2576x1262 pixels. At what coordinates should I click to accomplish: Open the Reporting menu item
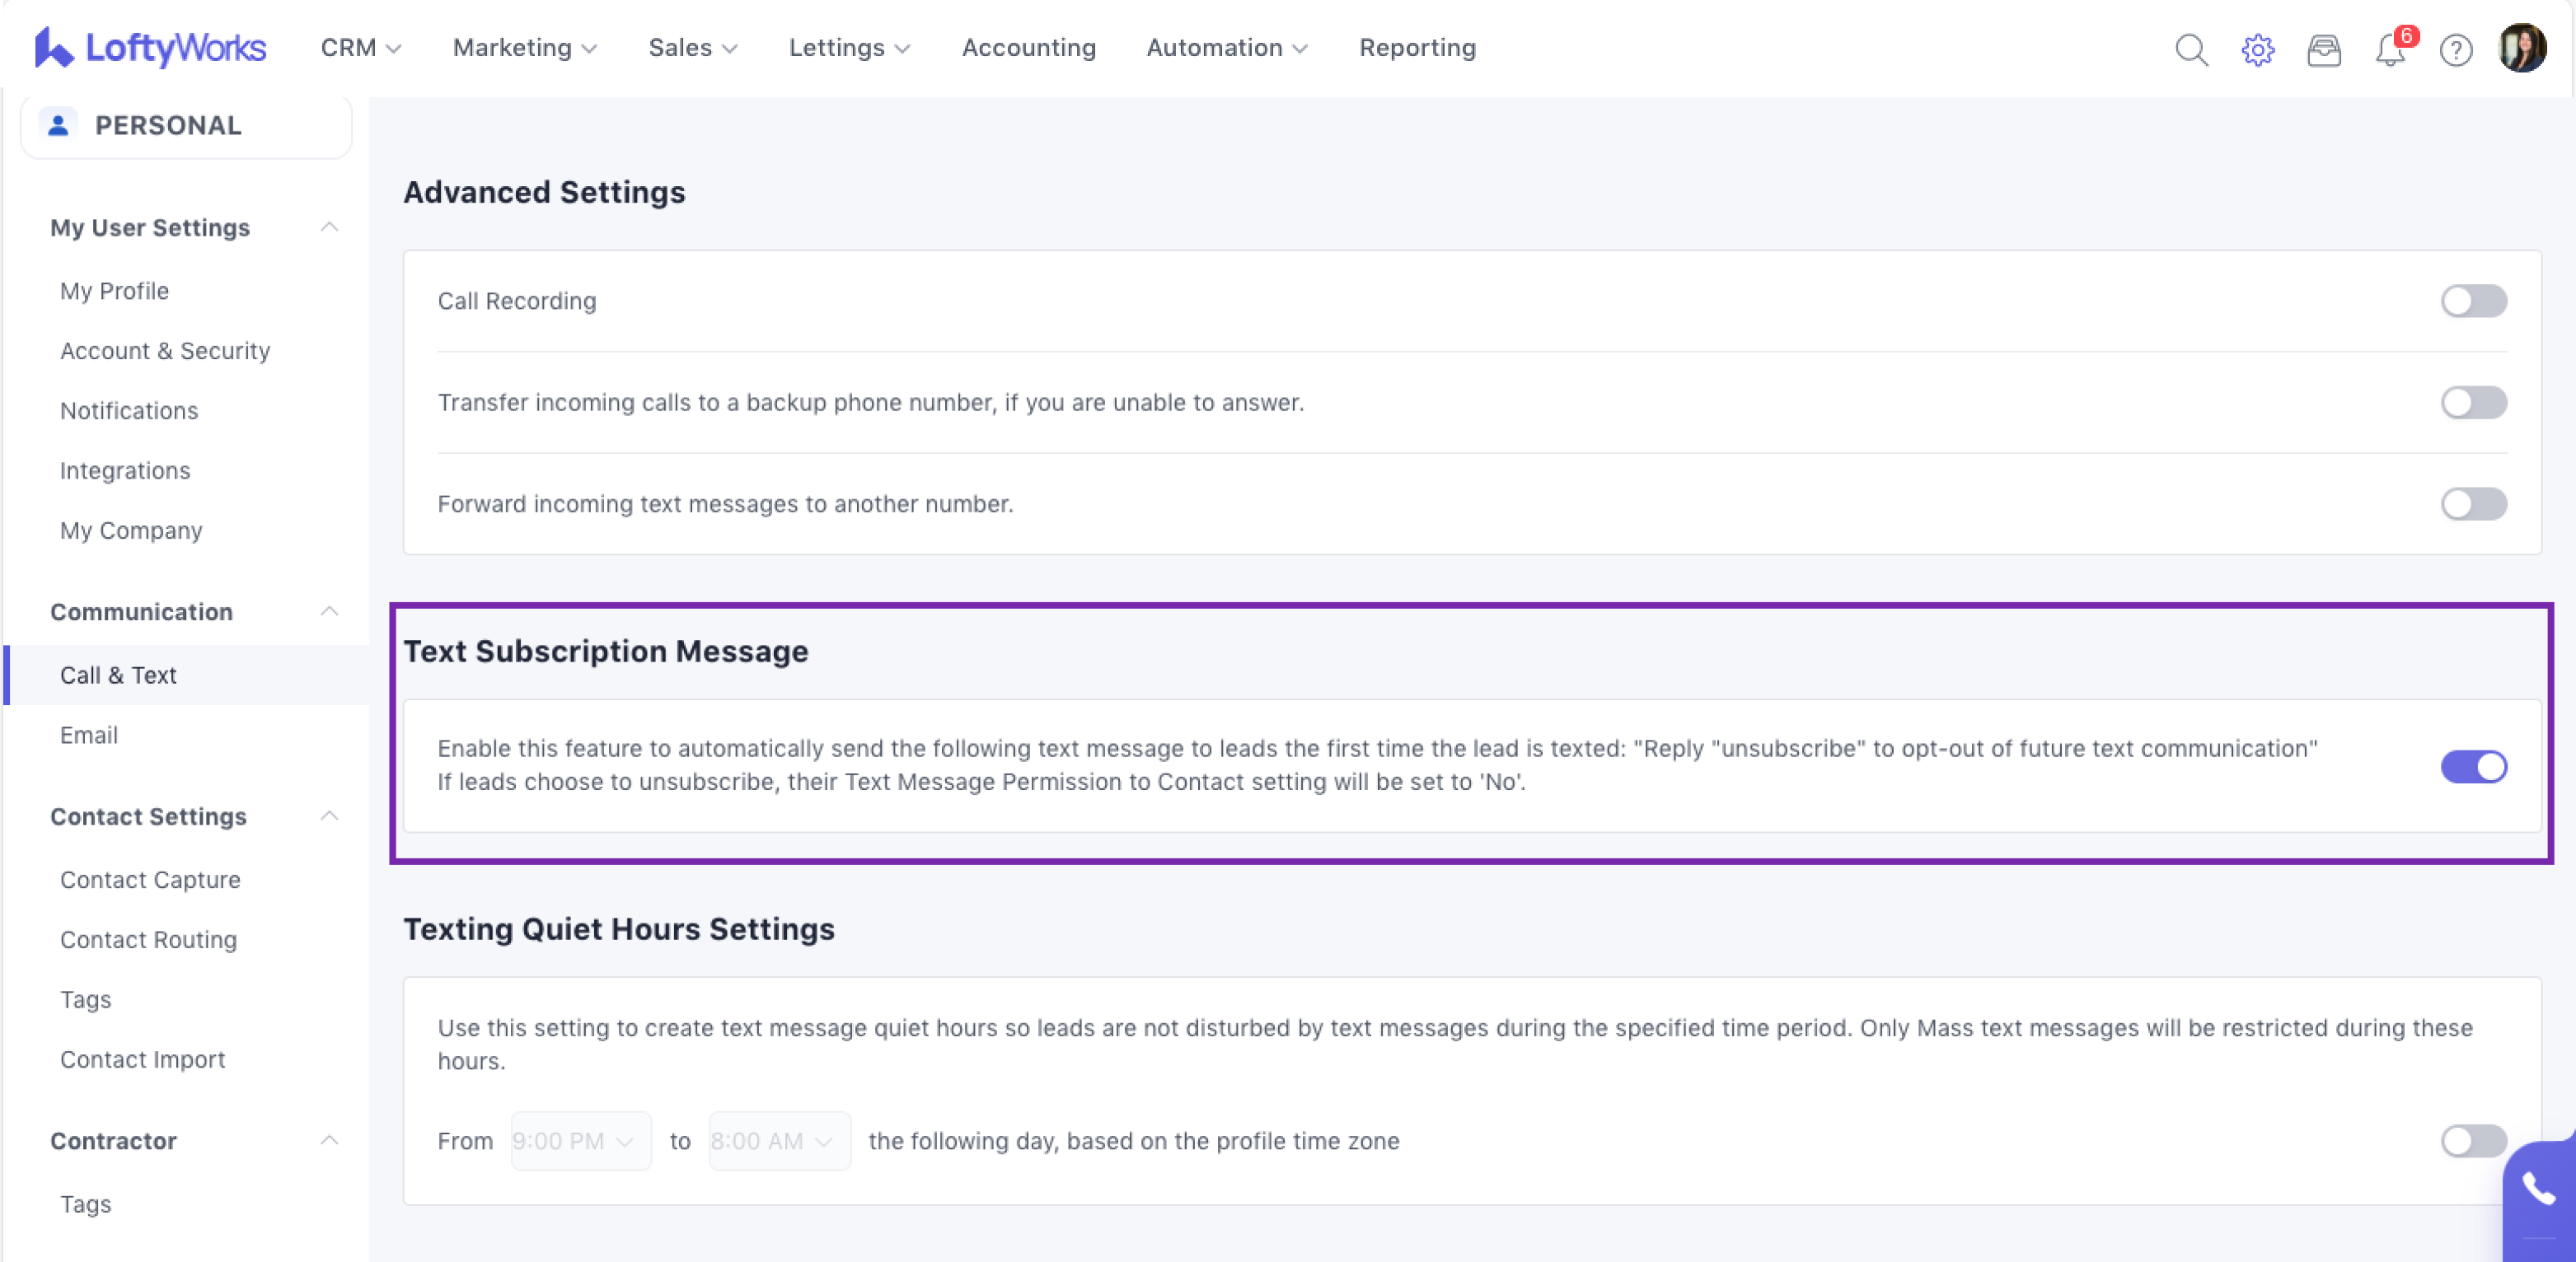pyautogui.click(x=1417, y=48)
